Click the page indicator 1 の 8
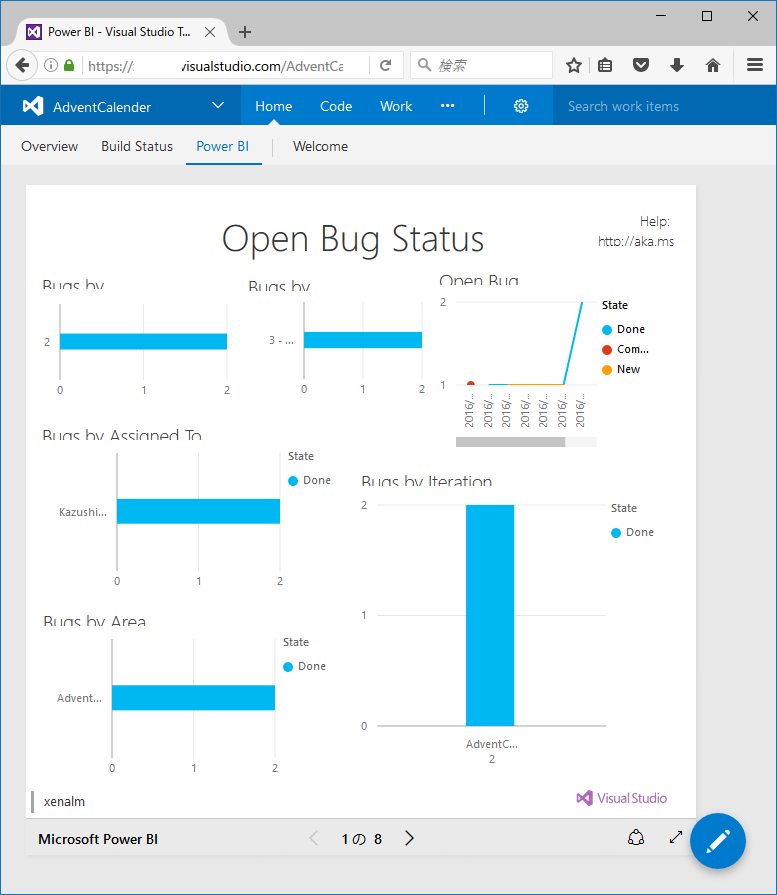The image size is (777, 895). (361, 839)
